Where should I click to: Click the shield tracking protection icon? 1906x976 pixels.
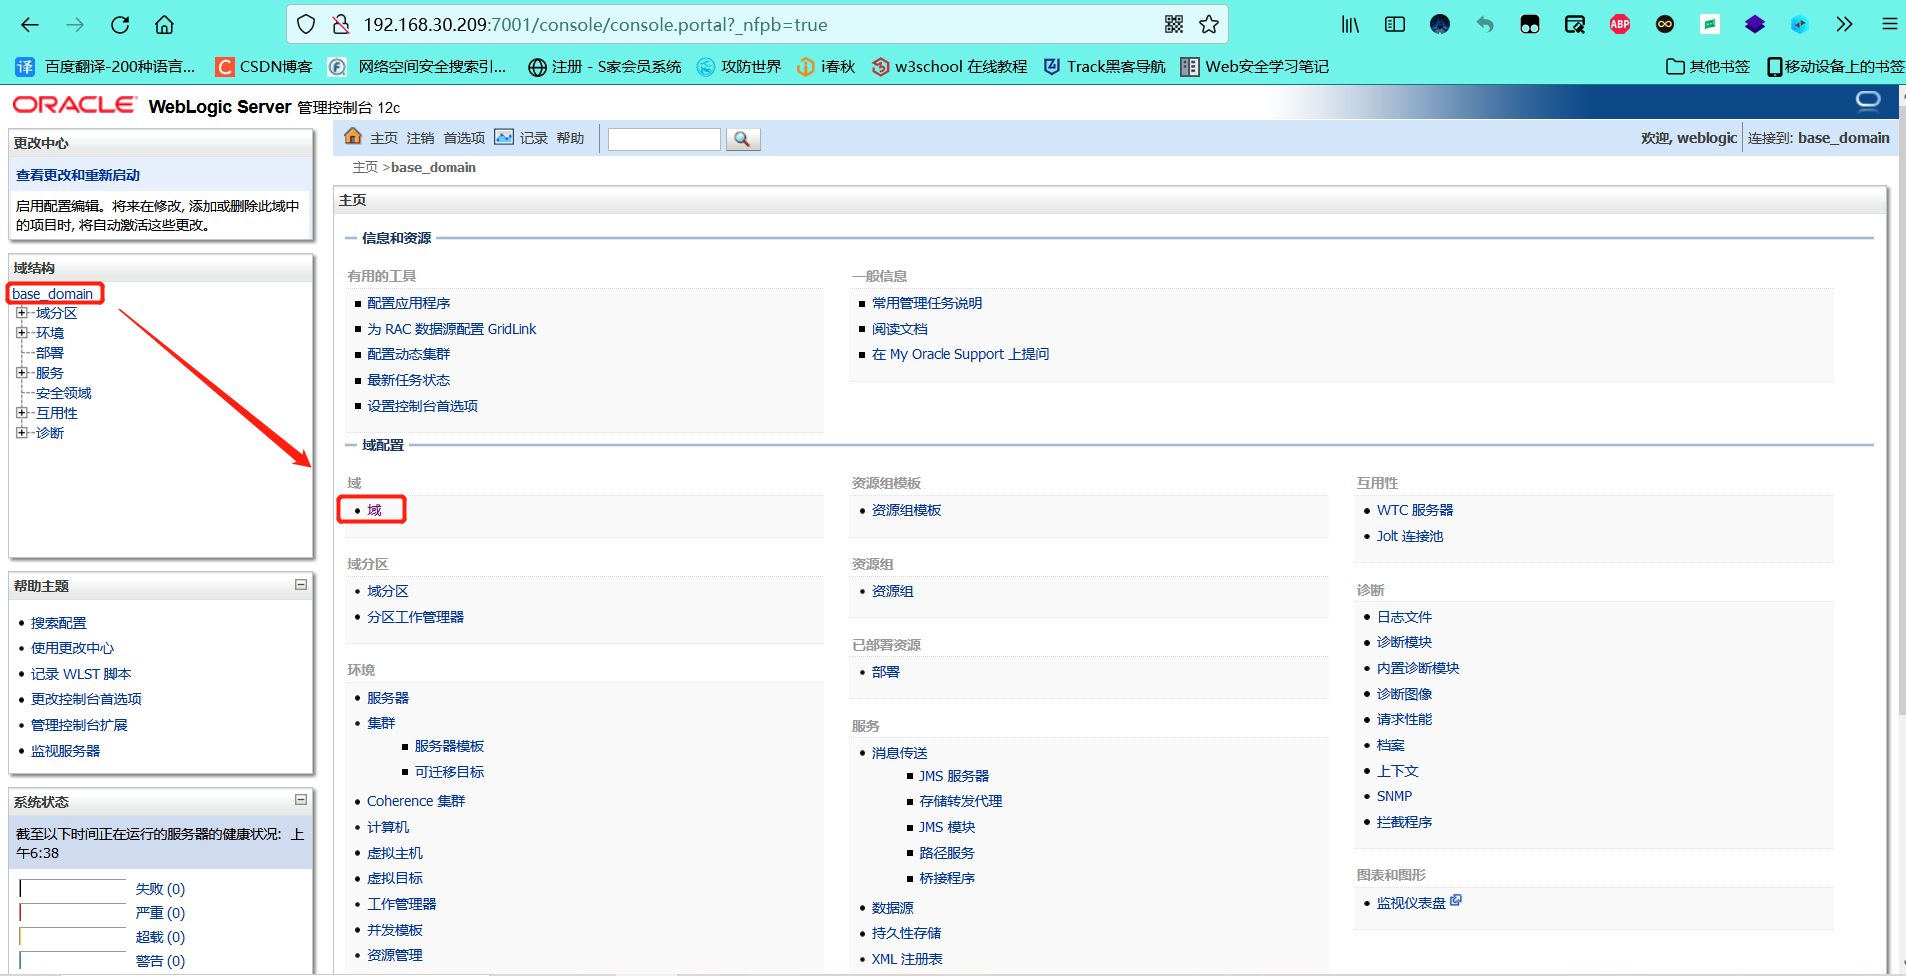tap(307, 25)
